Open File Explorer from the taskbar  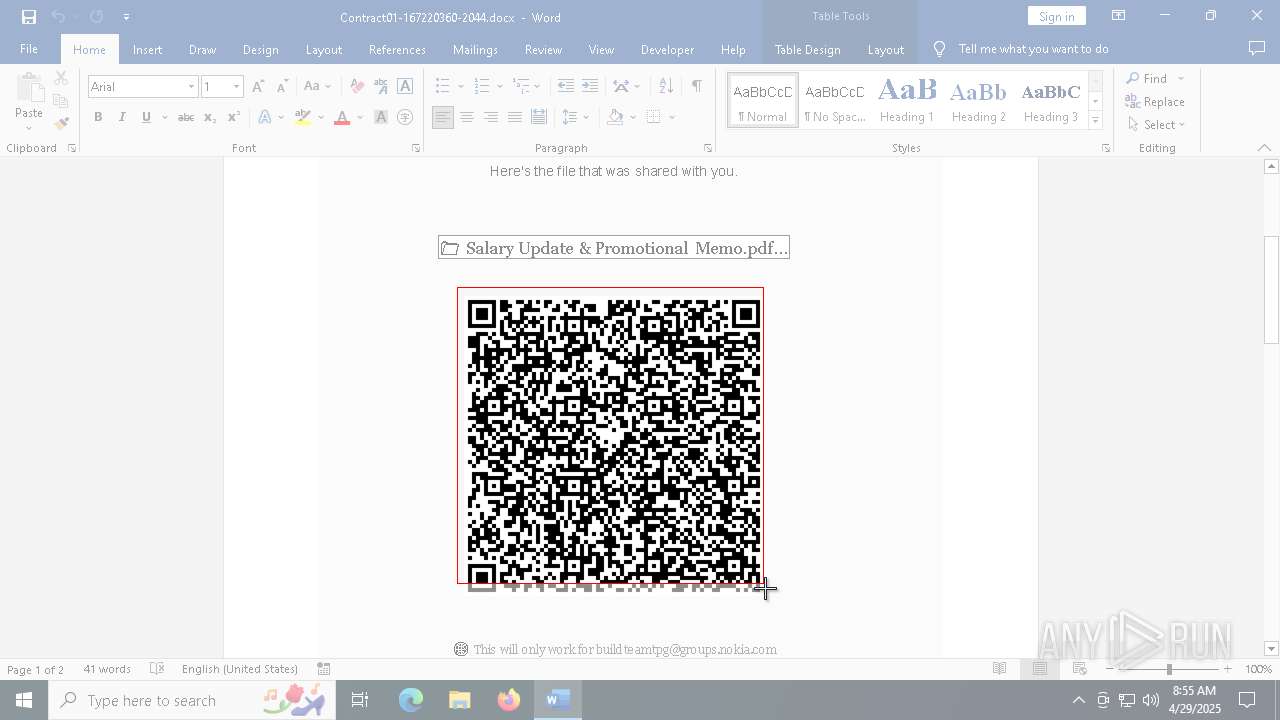pos(460,700)
